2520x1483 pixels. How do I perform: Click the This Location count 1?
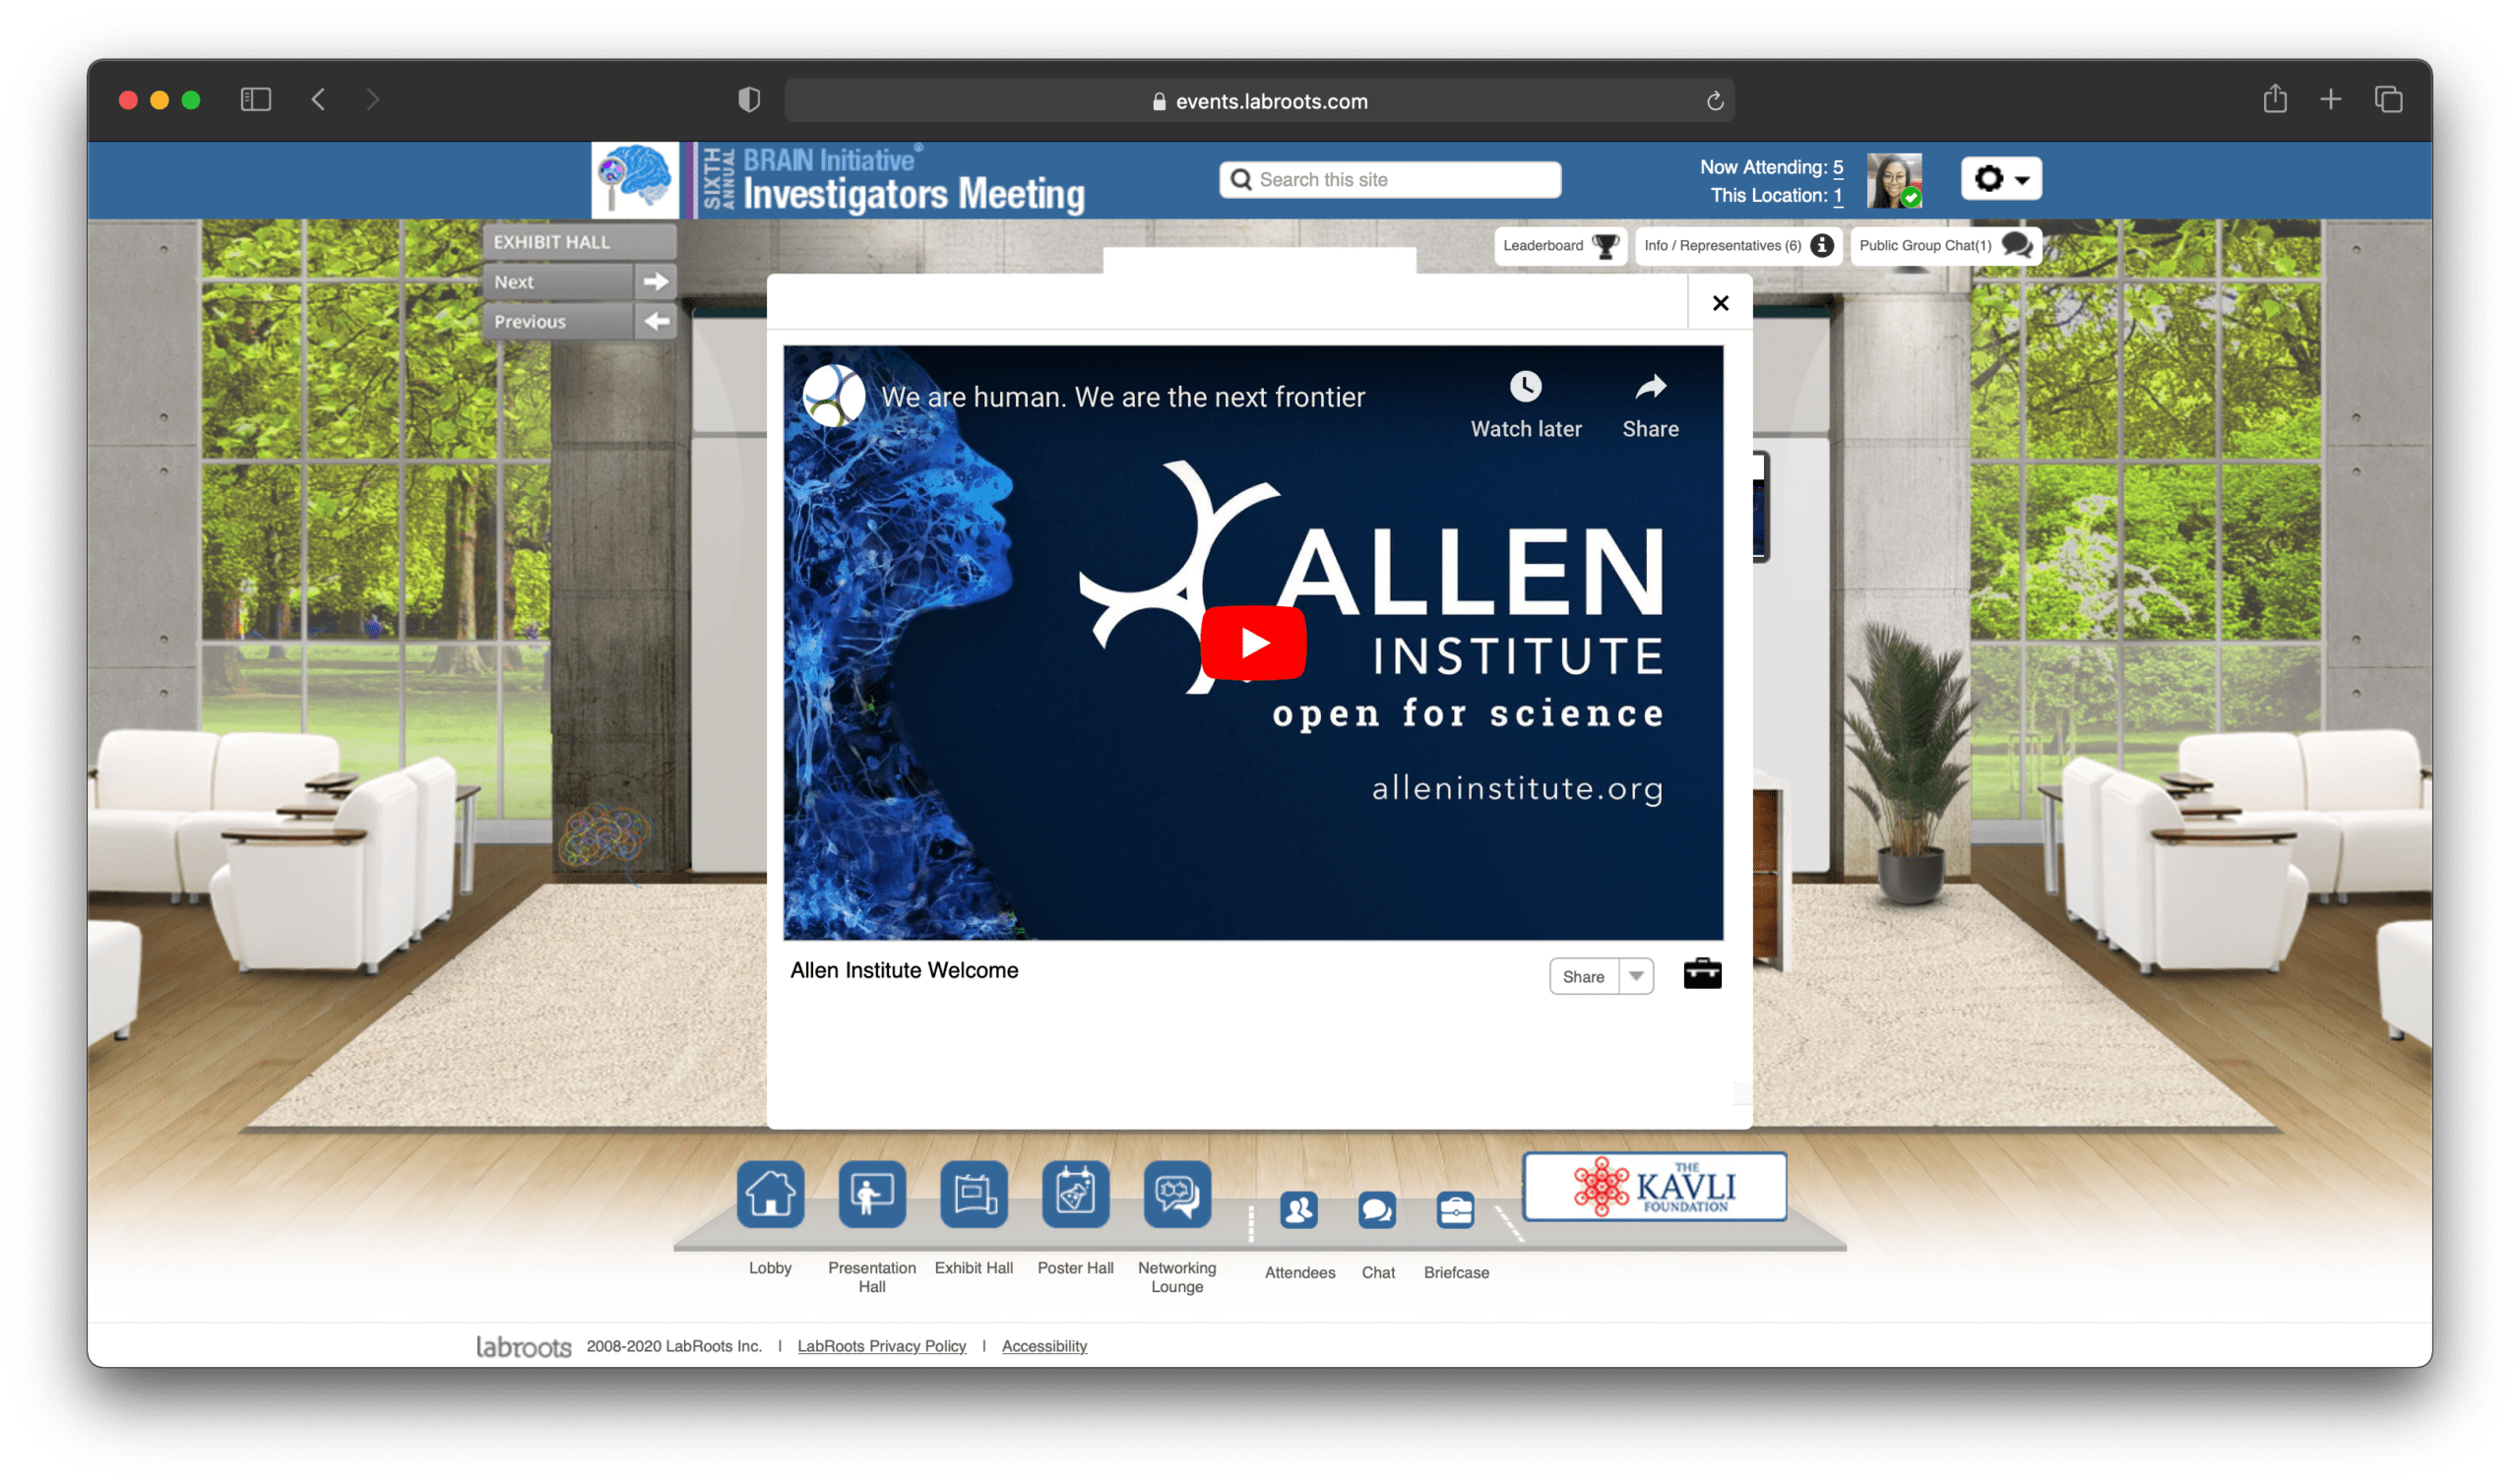coord(1838,195)
